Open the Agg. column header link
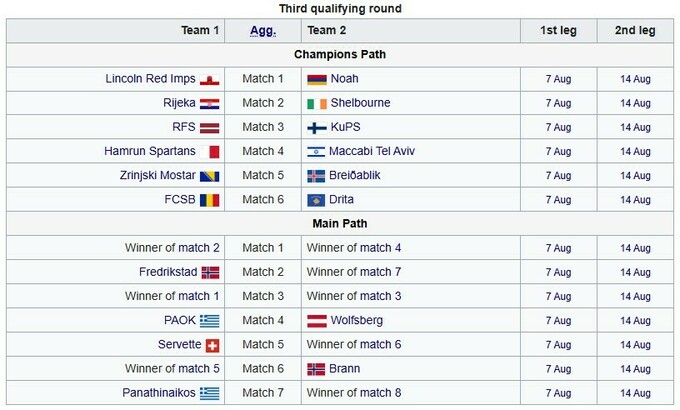The image size is (680, 410). coord(264,30)
